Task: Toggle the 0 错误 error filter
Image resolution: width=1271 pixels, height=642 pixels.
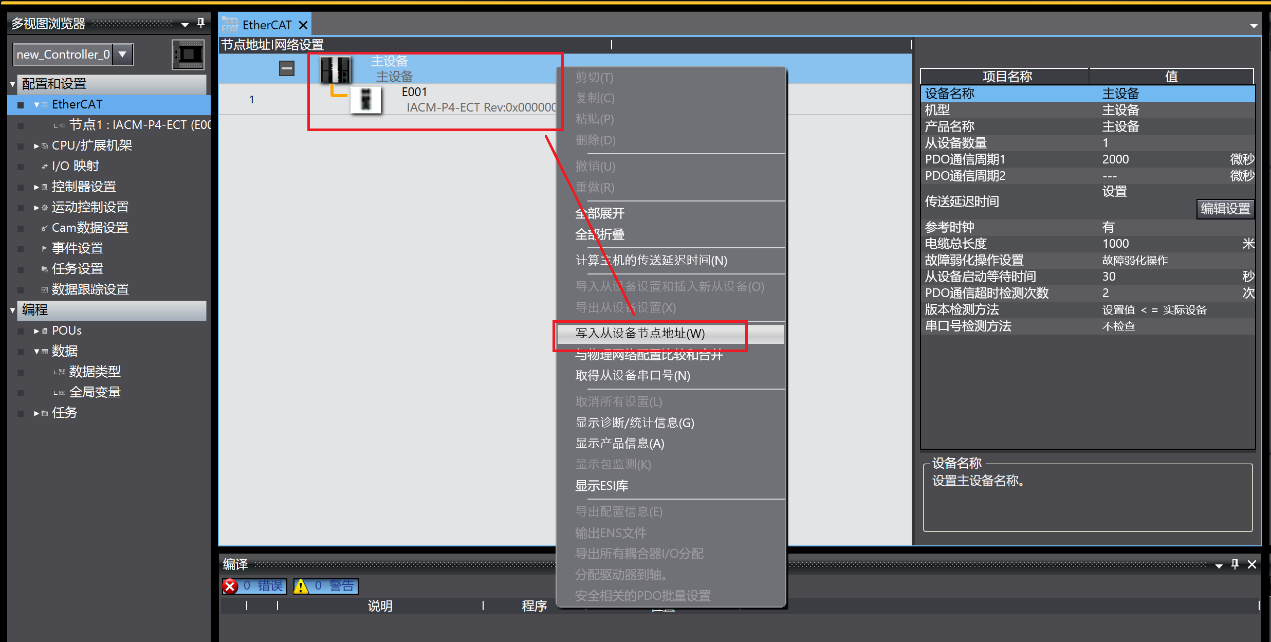Action: pos(254,586)
